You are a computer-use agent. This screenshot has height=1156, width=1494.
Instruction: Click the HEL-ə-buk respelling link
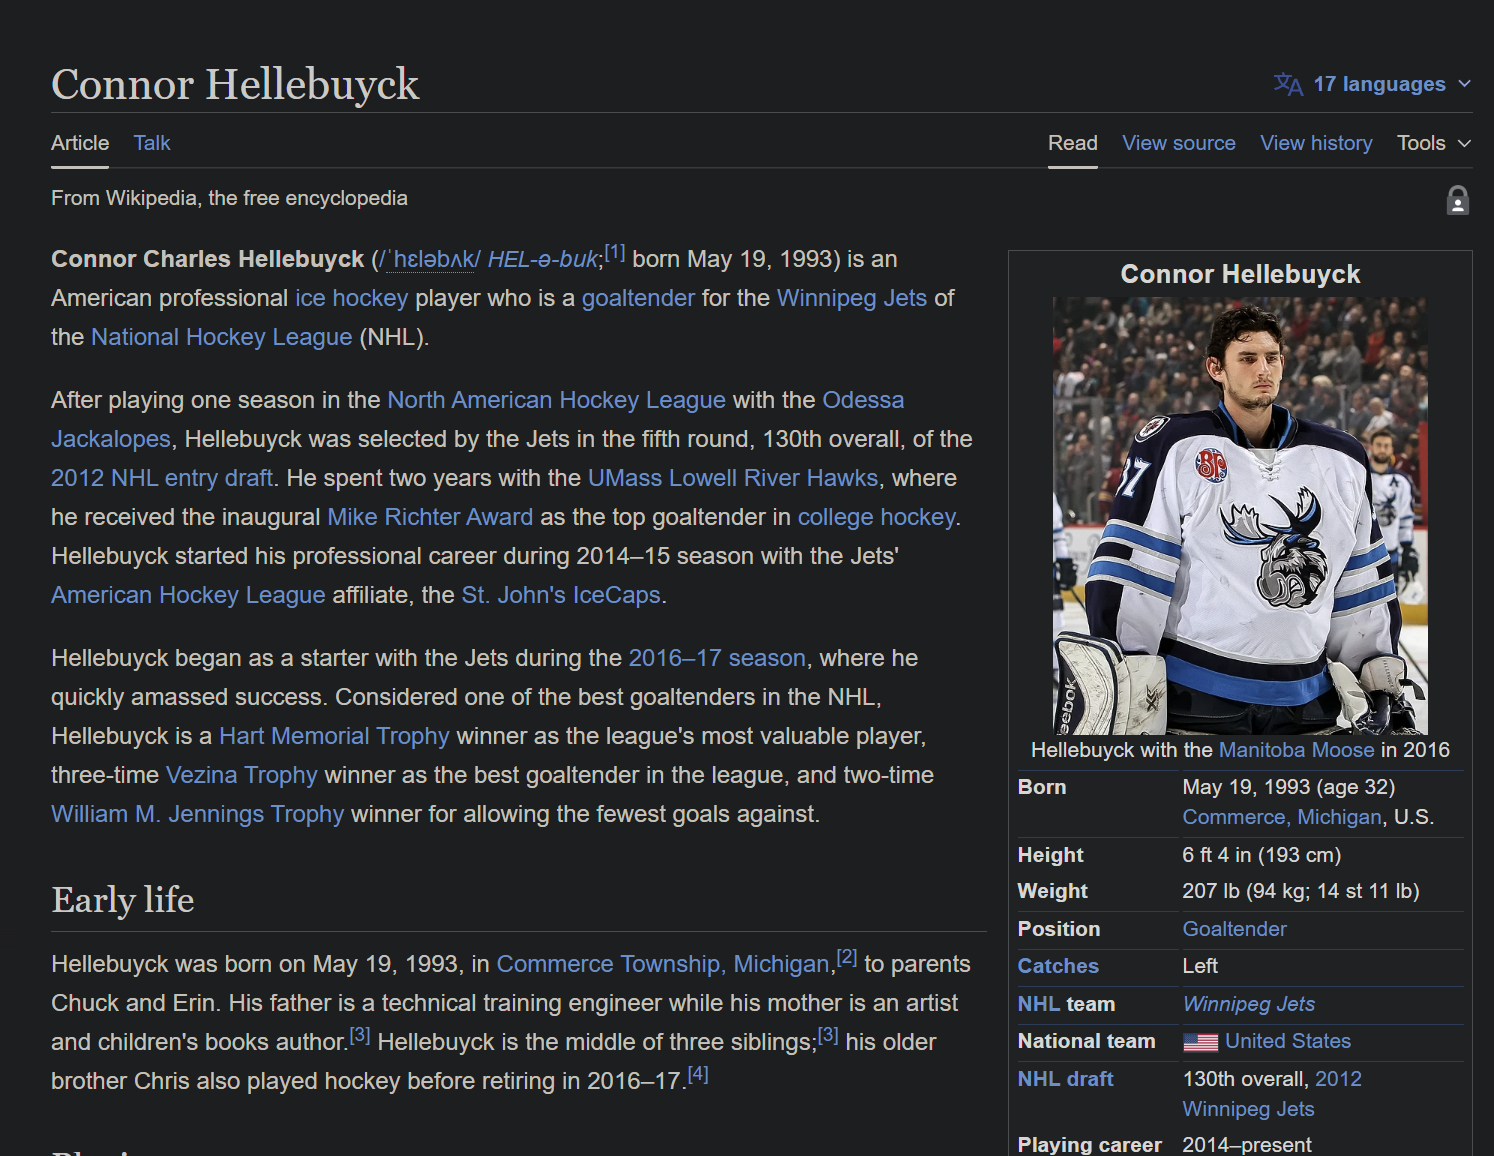[x=542, y=259]
